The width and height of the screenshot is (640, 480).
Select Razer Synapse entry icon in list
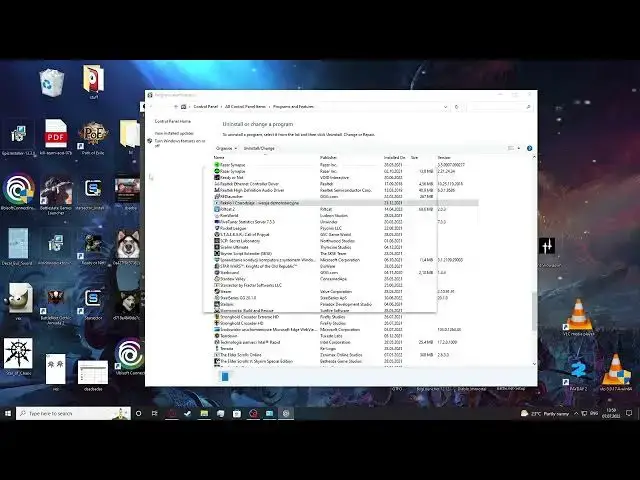[215, 165]
